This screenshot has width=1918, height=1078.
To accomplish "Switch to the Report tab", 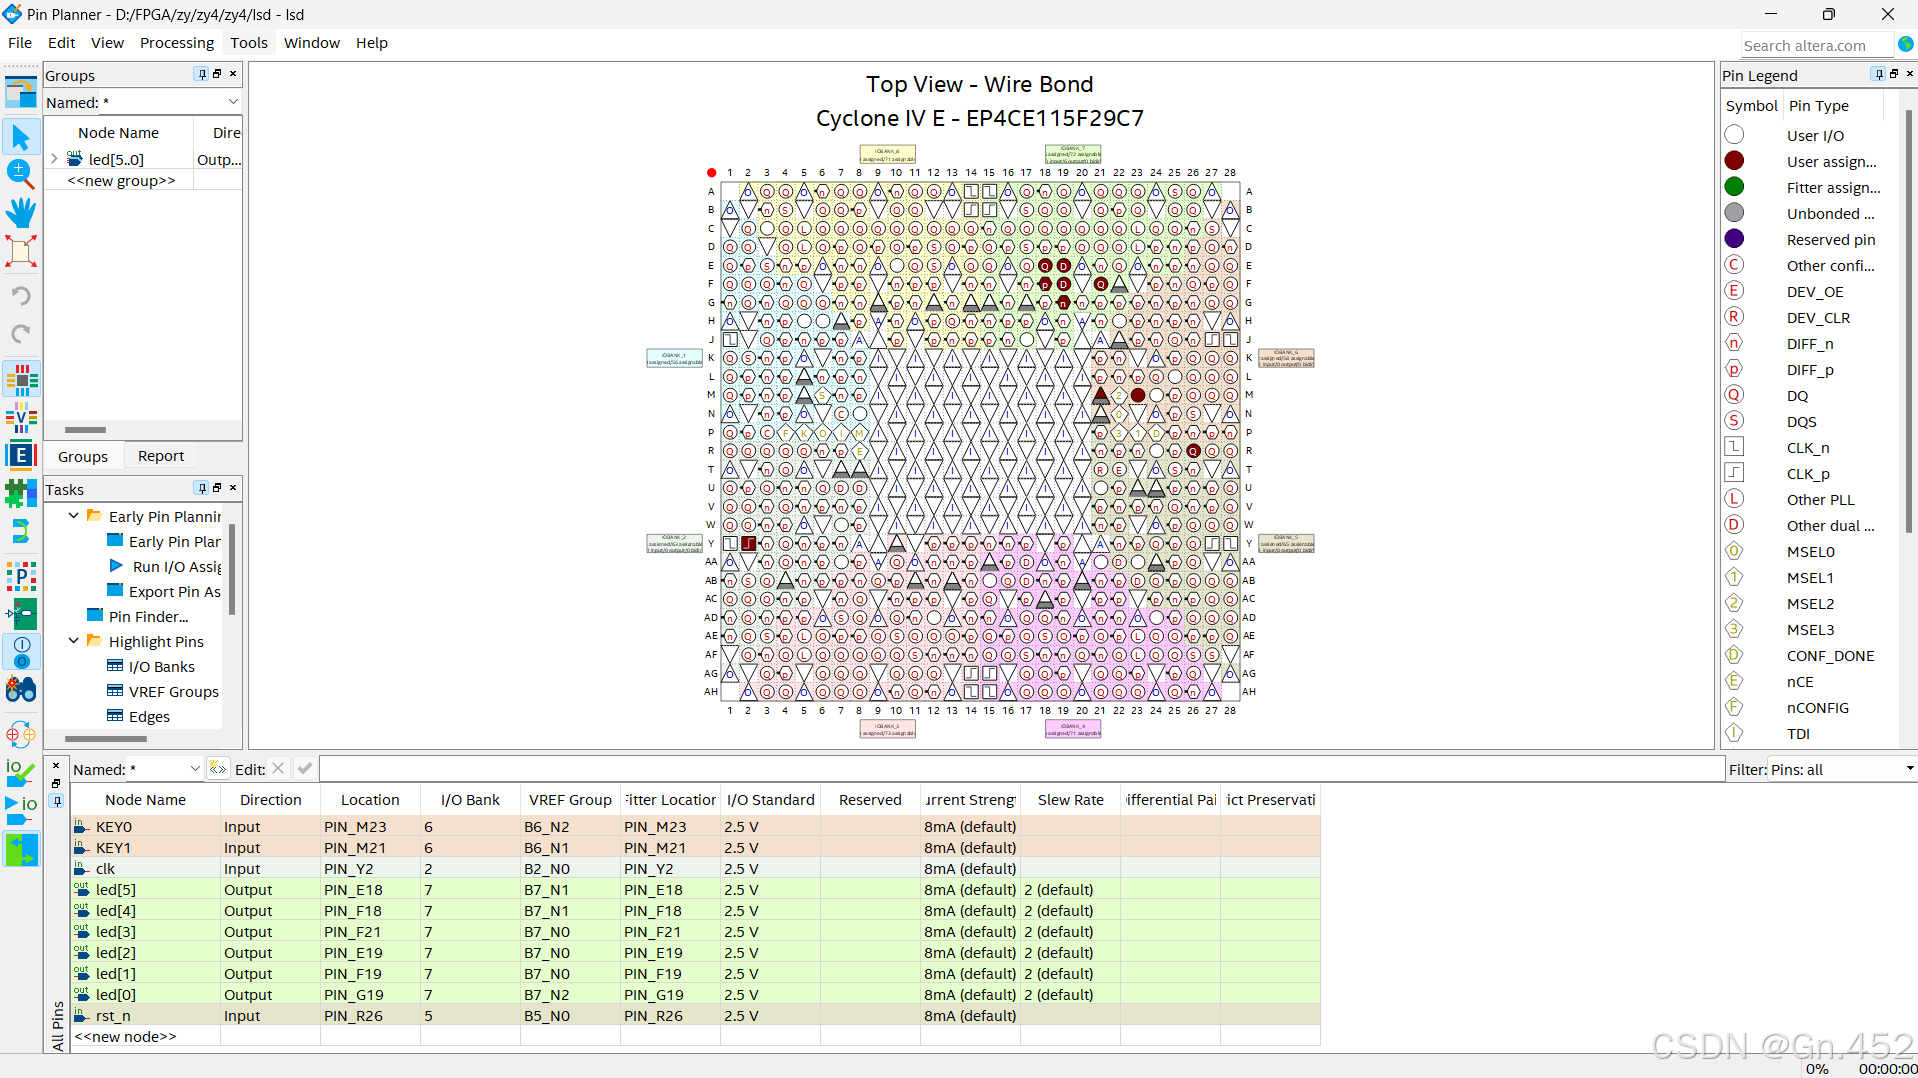I will point(161,456).
